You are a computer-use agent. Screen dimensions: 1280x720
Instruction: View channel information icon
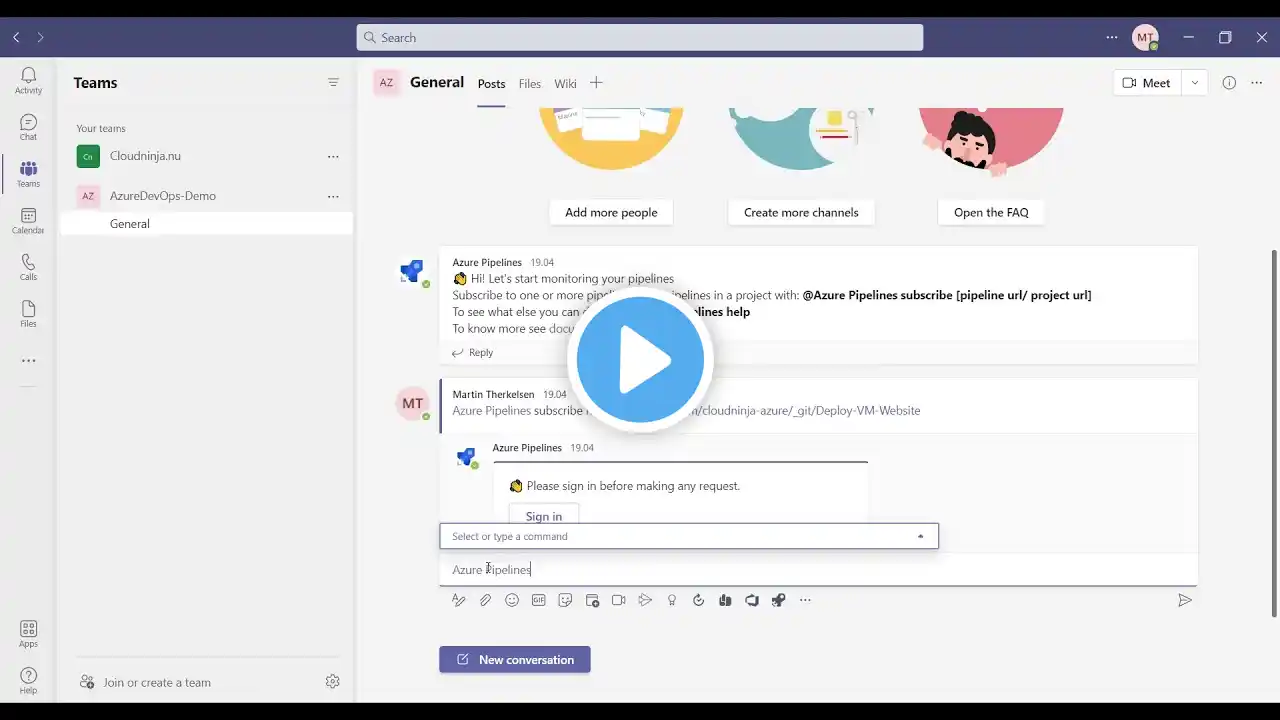click(1229, 83)
